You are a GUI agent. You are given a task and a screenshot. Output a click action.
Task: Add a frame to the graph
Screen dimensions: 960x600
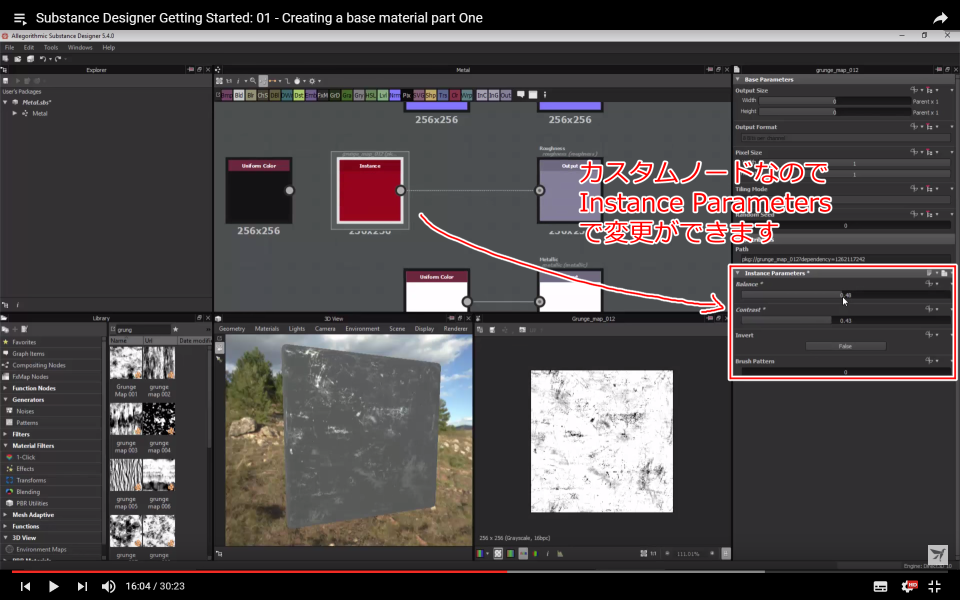(533, 95)
